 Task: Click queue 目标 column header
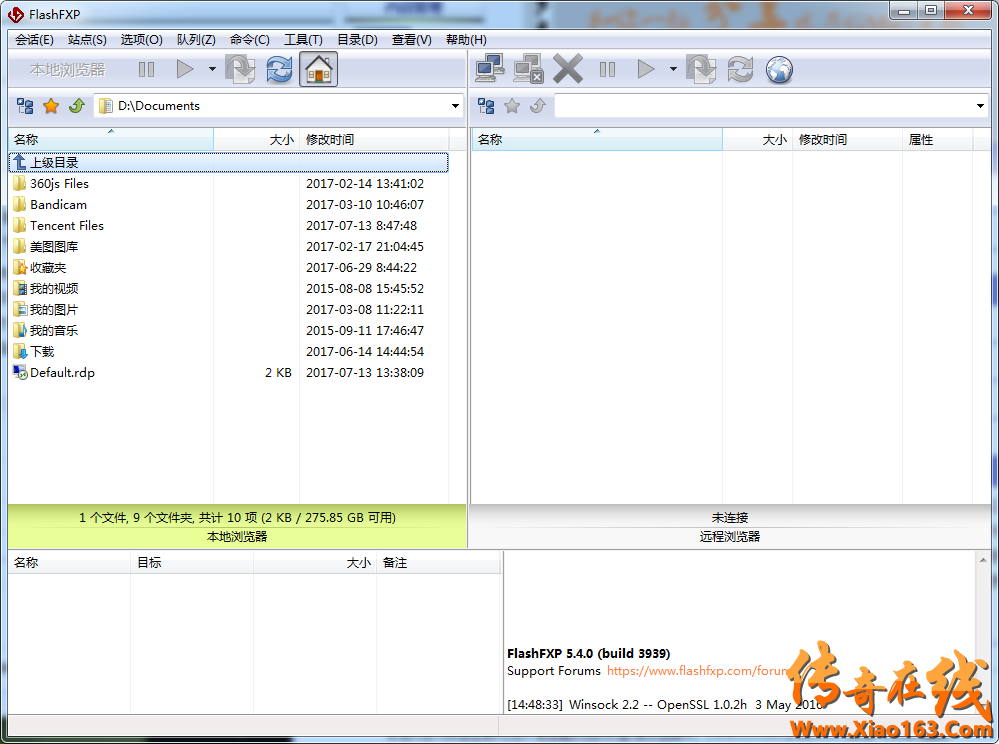pos(192,562)
